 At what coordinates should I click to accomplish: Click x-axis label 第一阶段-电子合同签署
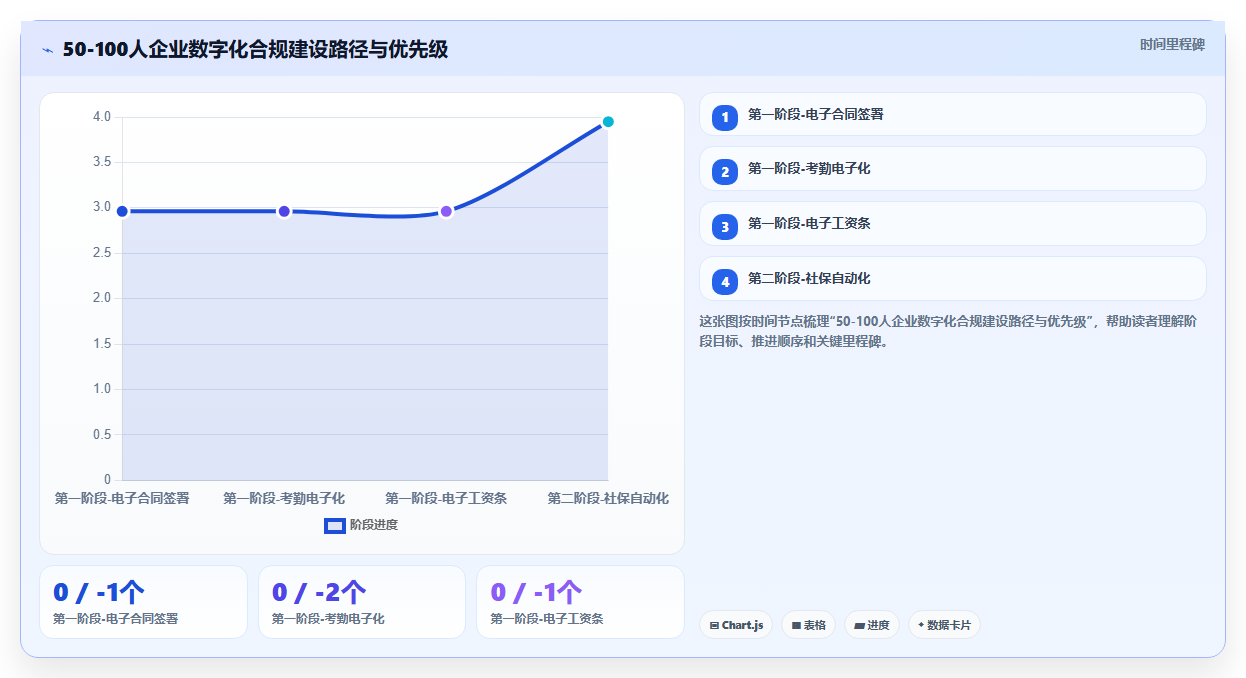tap(122, 498)
